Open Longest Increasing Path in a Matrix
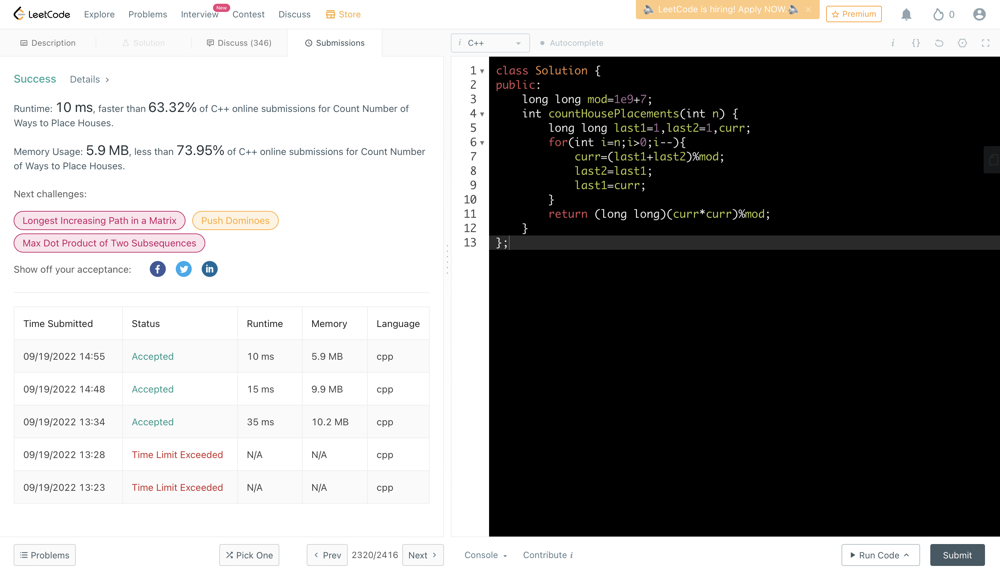 99,220
